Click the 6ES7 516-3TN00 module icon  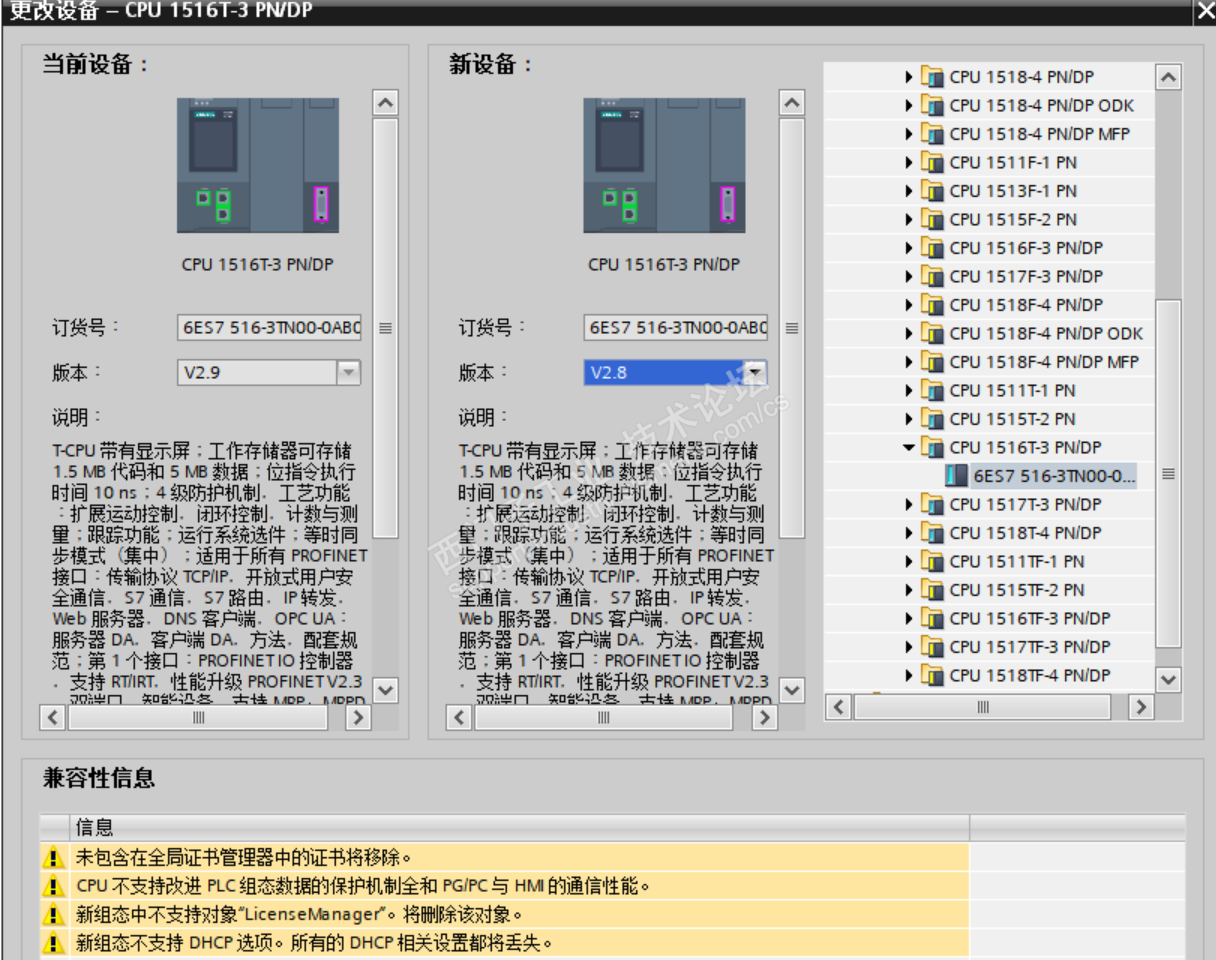[x=957, y=476]
